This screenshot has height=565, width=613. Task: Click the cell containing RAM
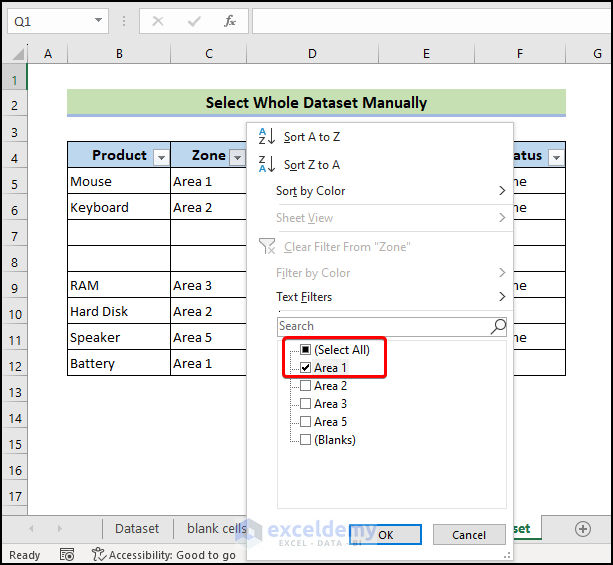click(119, 285)
